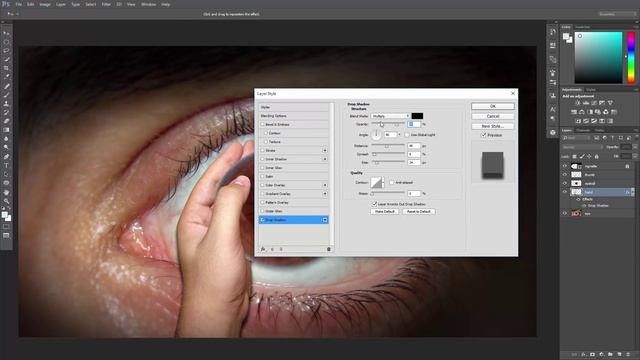Click OK in the Layer Style dialog
This screenshot has height=360, width=640.
click(x=493, y=106)
